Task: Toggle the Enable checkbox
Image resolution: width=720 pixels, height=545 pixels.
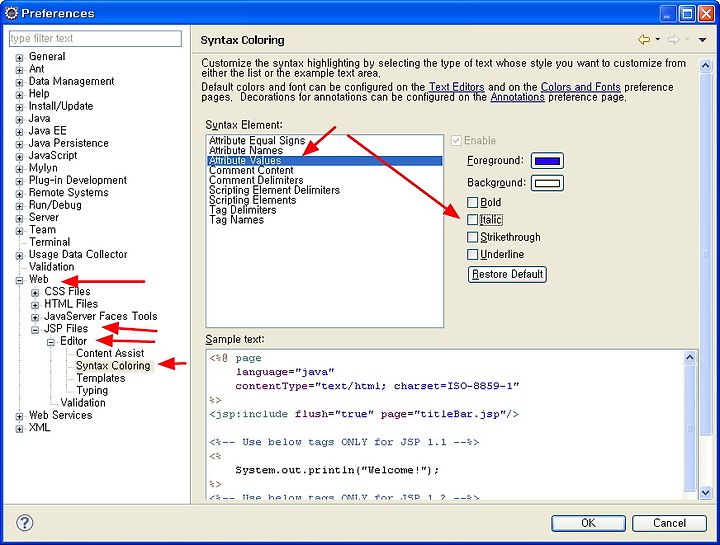Action: click(x=456, y=140)
